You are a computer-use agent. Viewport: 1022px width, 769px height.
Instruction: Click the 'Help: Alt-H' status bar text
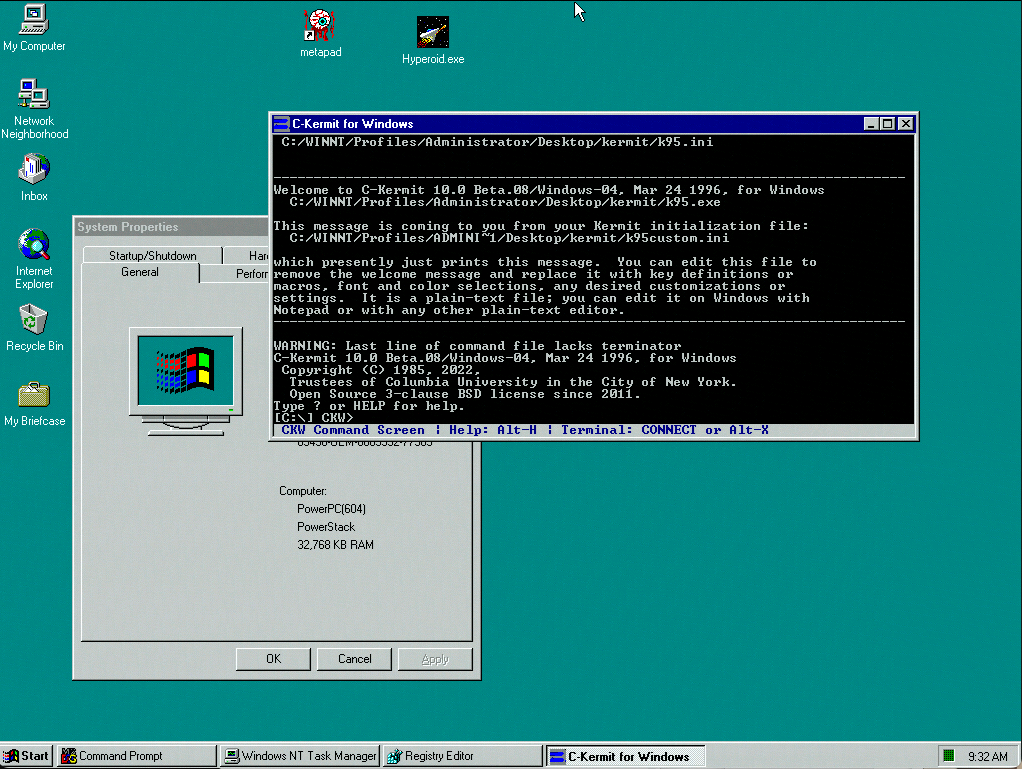click(493, 430)
